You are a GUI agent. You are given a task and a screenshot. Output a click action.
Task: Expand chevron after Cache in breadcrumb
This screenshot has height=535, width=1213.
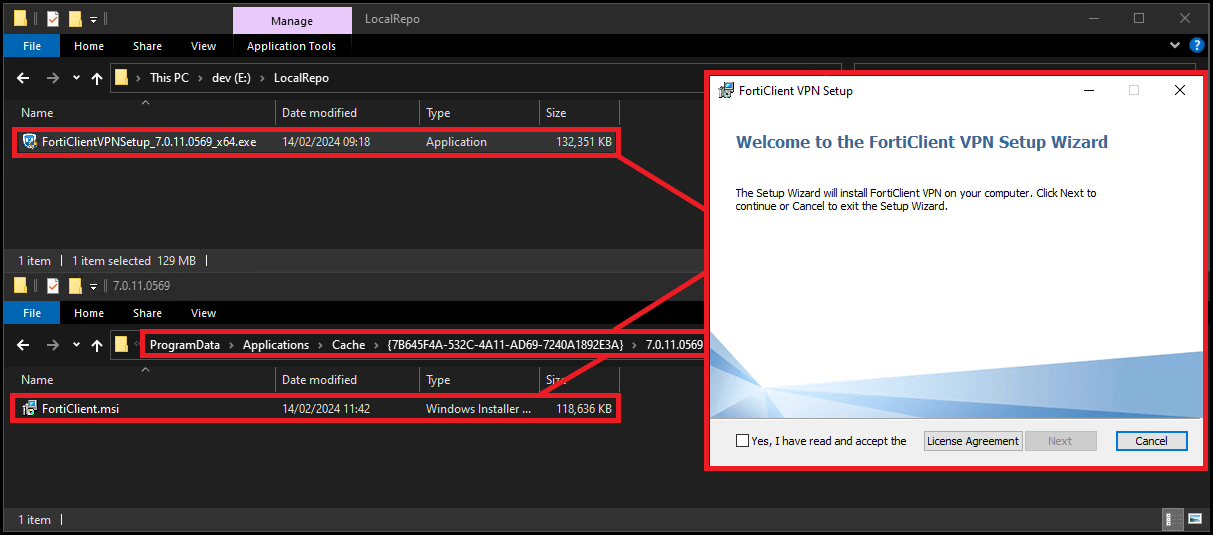tap(377, 345)
